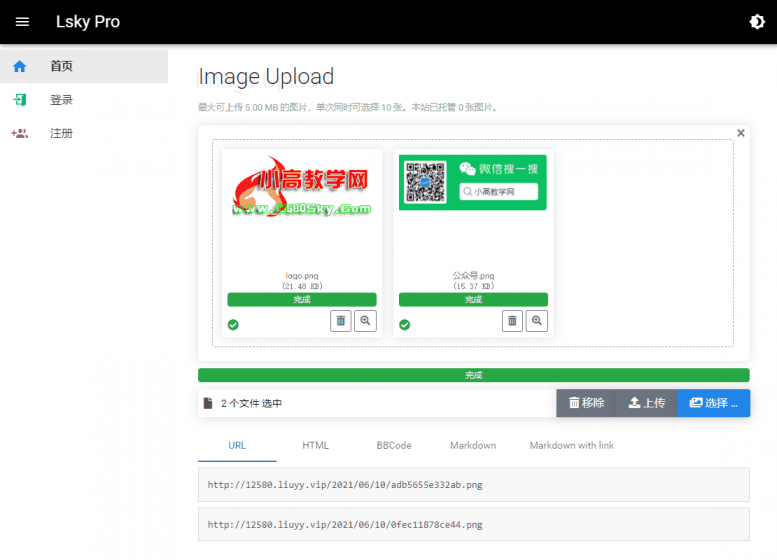Switch to the URL tab

tap(237, 446)
